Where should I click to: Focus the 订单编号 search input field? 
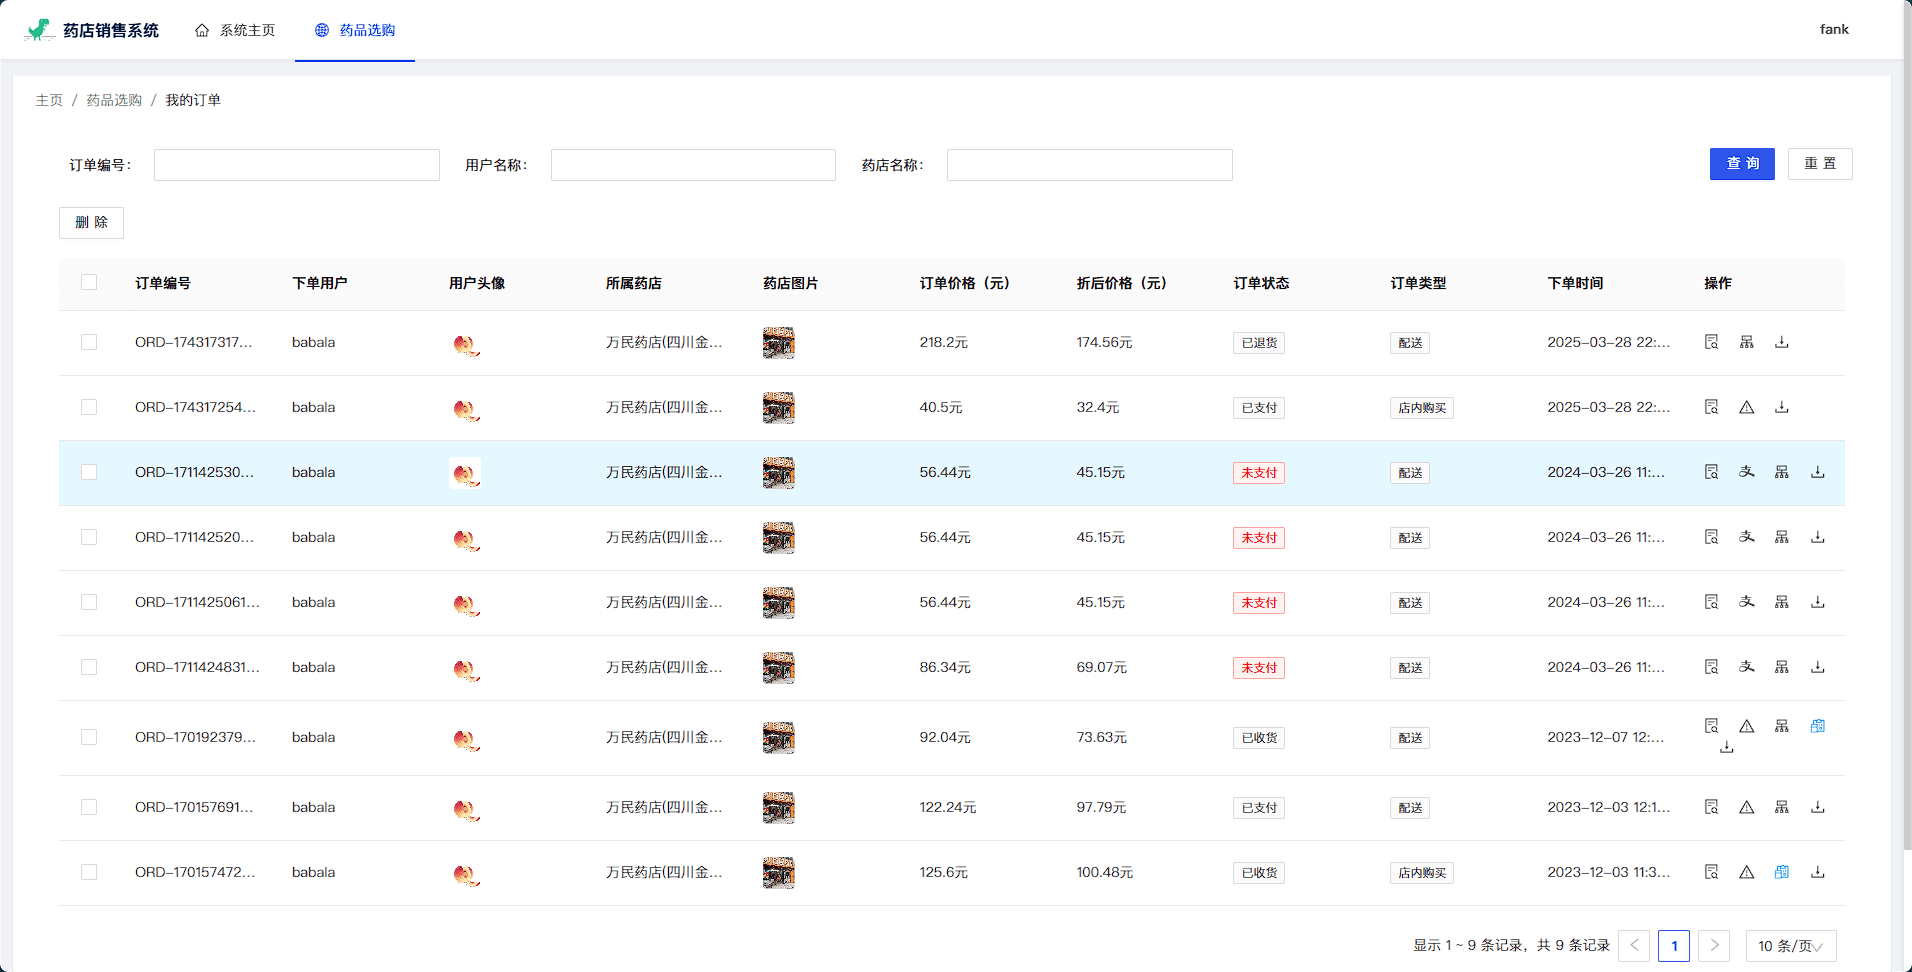297,165
